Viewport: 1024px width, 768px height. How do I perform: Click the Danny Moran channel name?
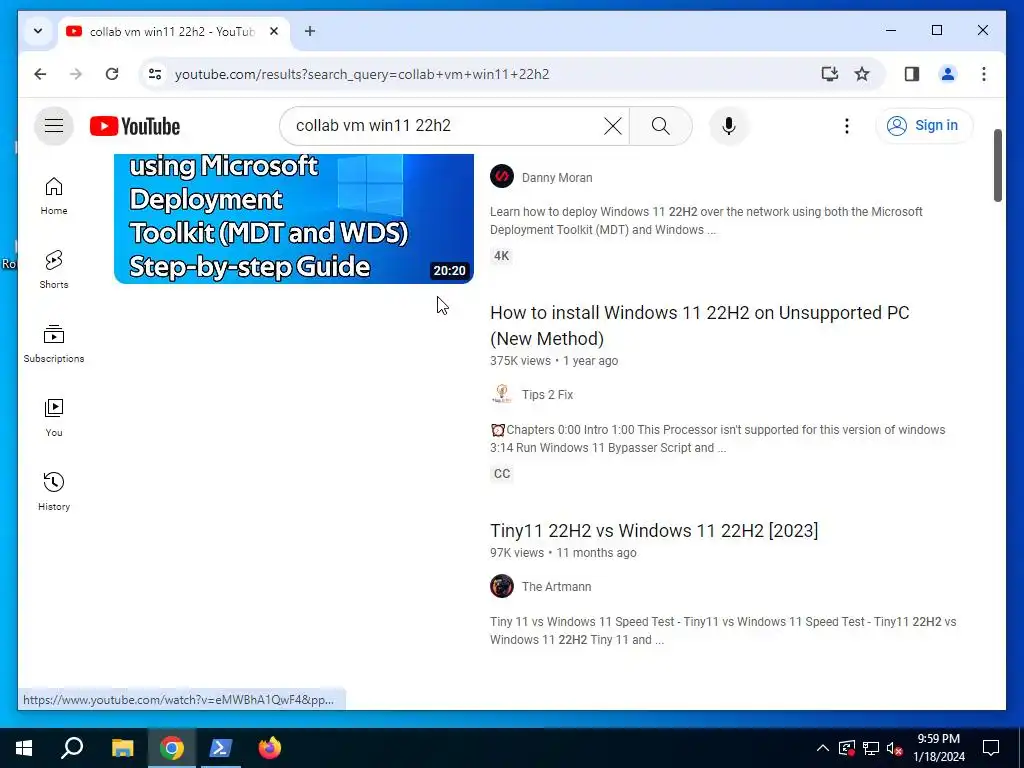pos(557,178)
